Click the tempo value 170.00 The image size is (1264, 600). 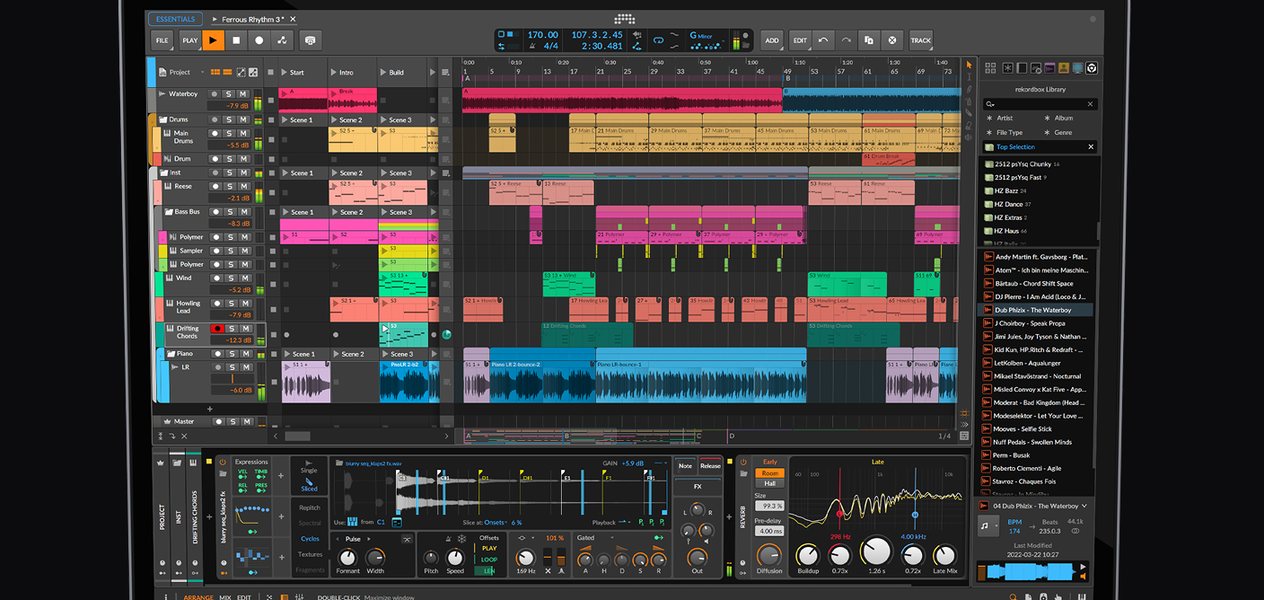click(542, 35)
